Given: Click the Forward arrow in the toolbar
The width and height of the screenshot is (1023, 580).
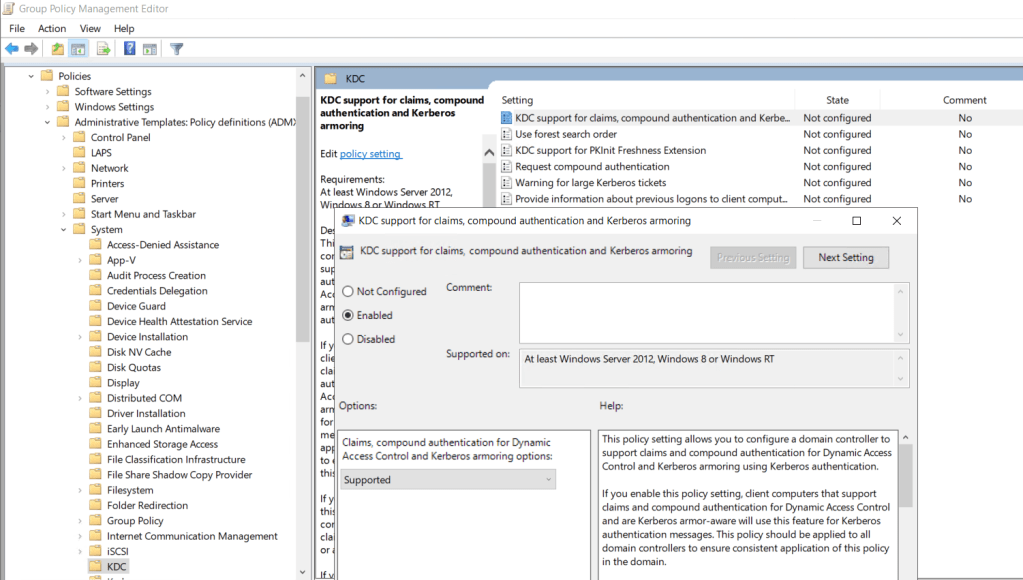Looking at the screenshot, I should (31, 49).
